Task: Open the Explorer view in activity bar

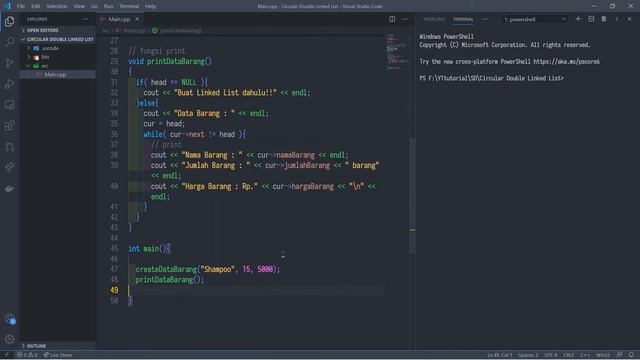Action: tap(9, 21)
